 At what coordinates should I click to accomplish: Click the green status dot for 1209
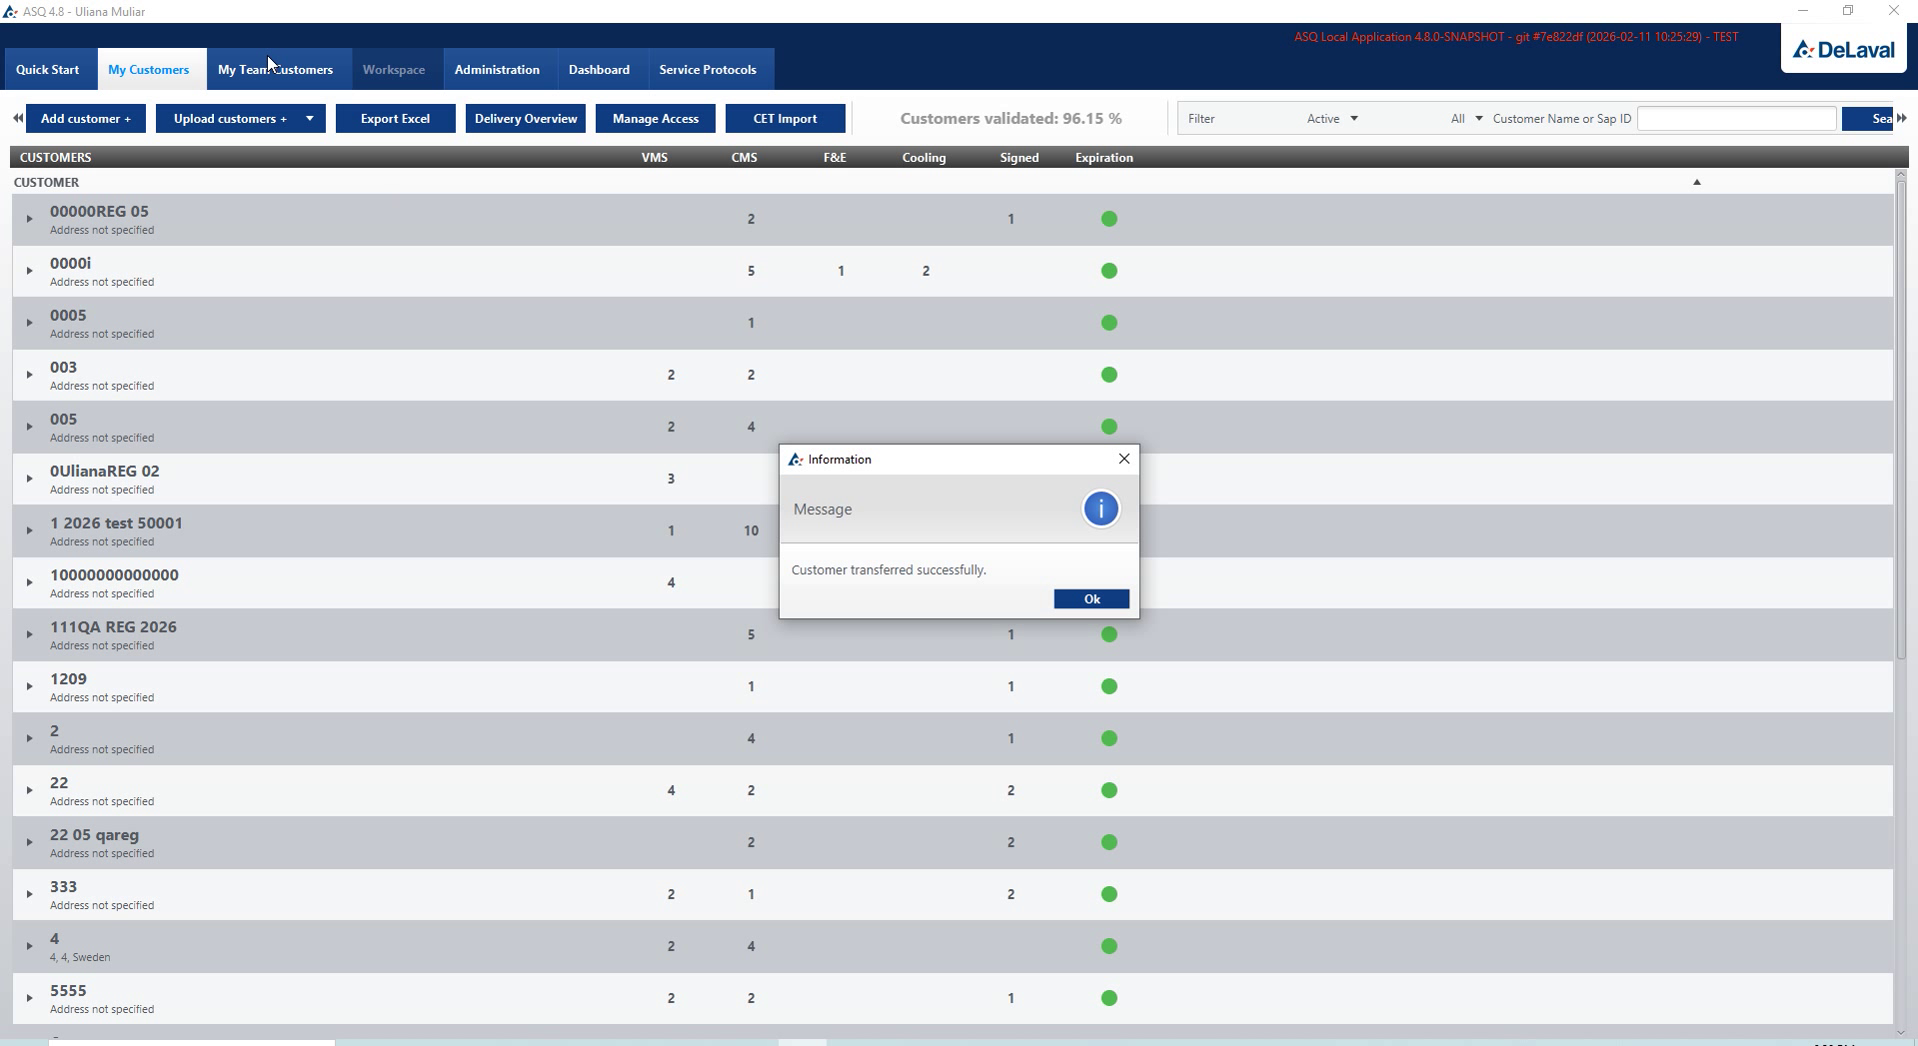point(1109,687)
